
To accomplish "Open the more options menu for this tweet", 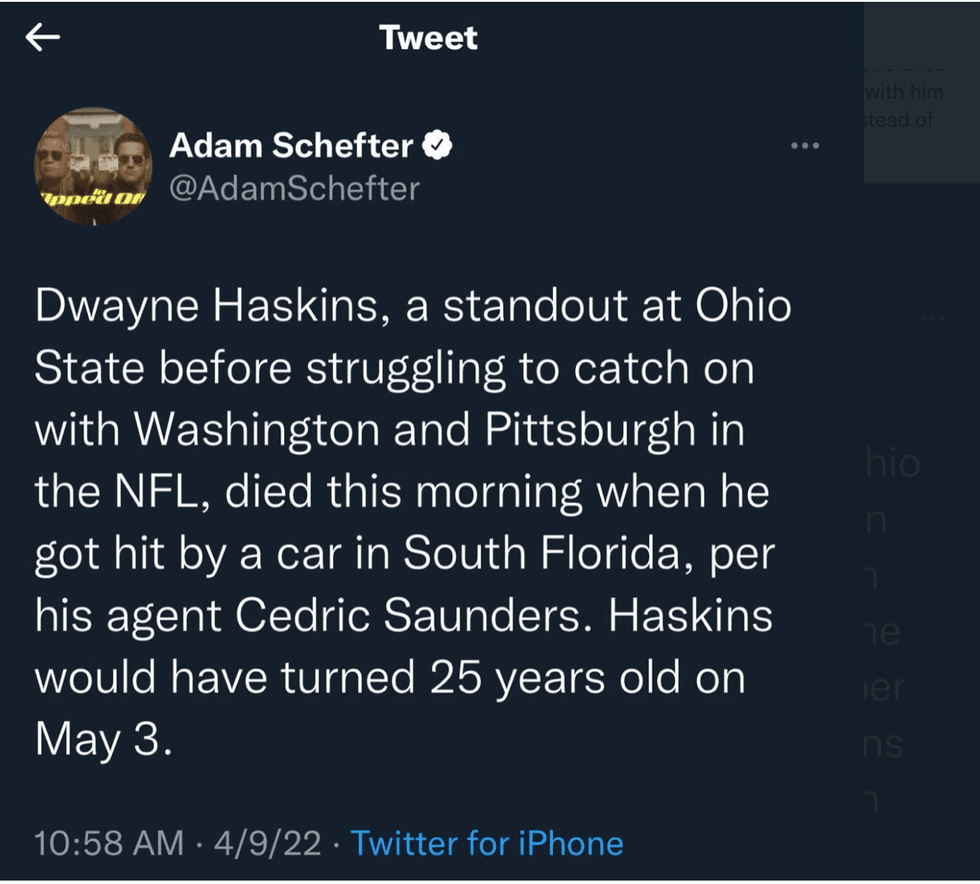I will tap(806, 145).
